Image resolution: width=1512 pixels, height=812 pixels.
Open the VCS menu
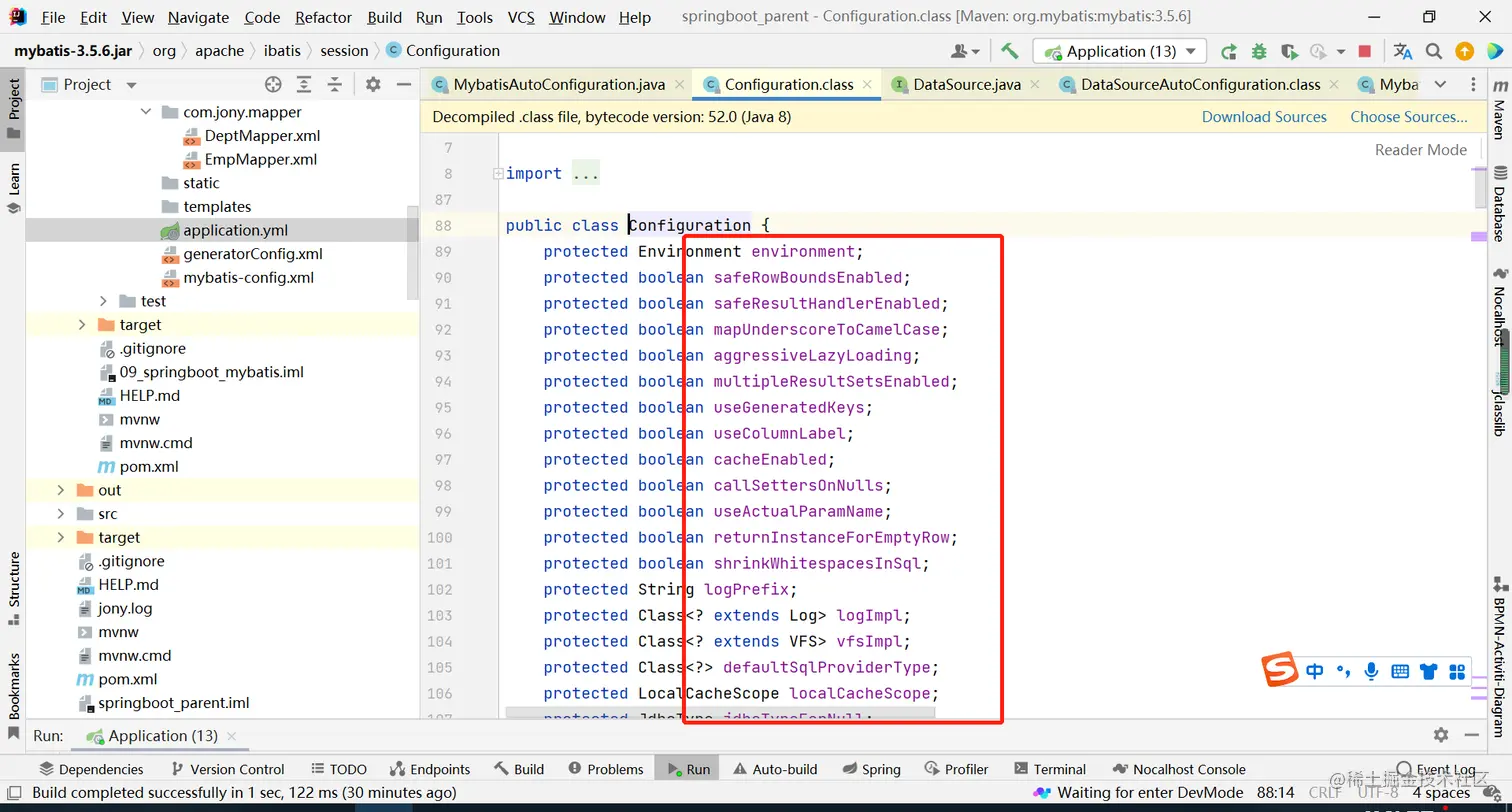pyautogui.click(x=521, y=17)
